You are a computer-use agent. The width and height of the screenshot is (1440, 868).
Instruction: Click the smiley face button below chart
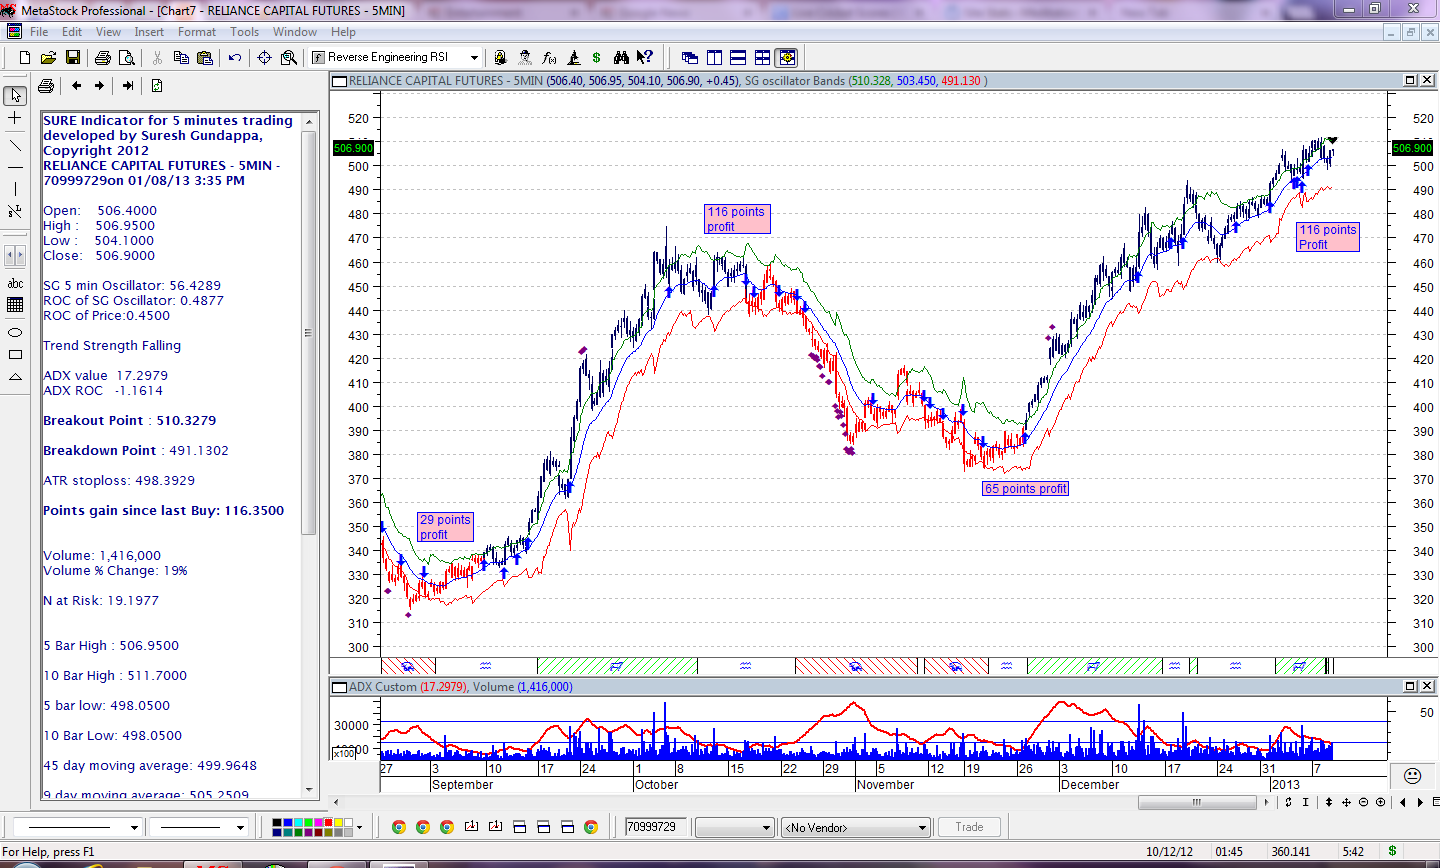pyautogui.click(x=1412, y=775)
